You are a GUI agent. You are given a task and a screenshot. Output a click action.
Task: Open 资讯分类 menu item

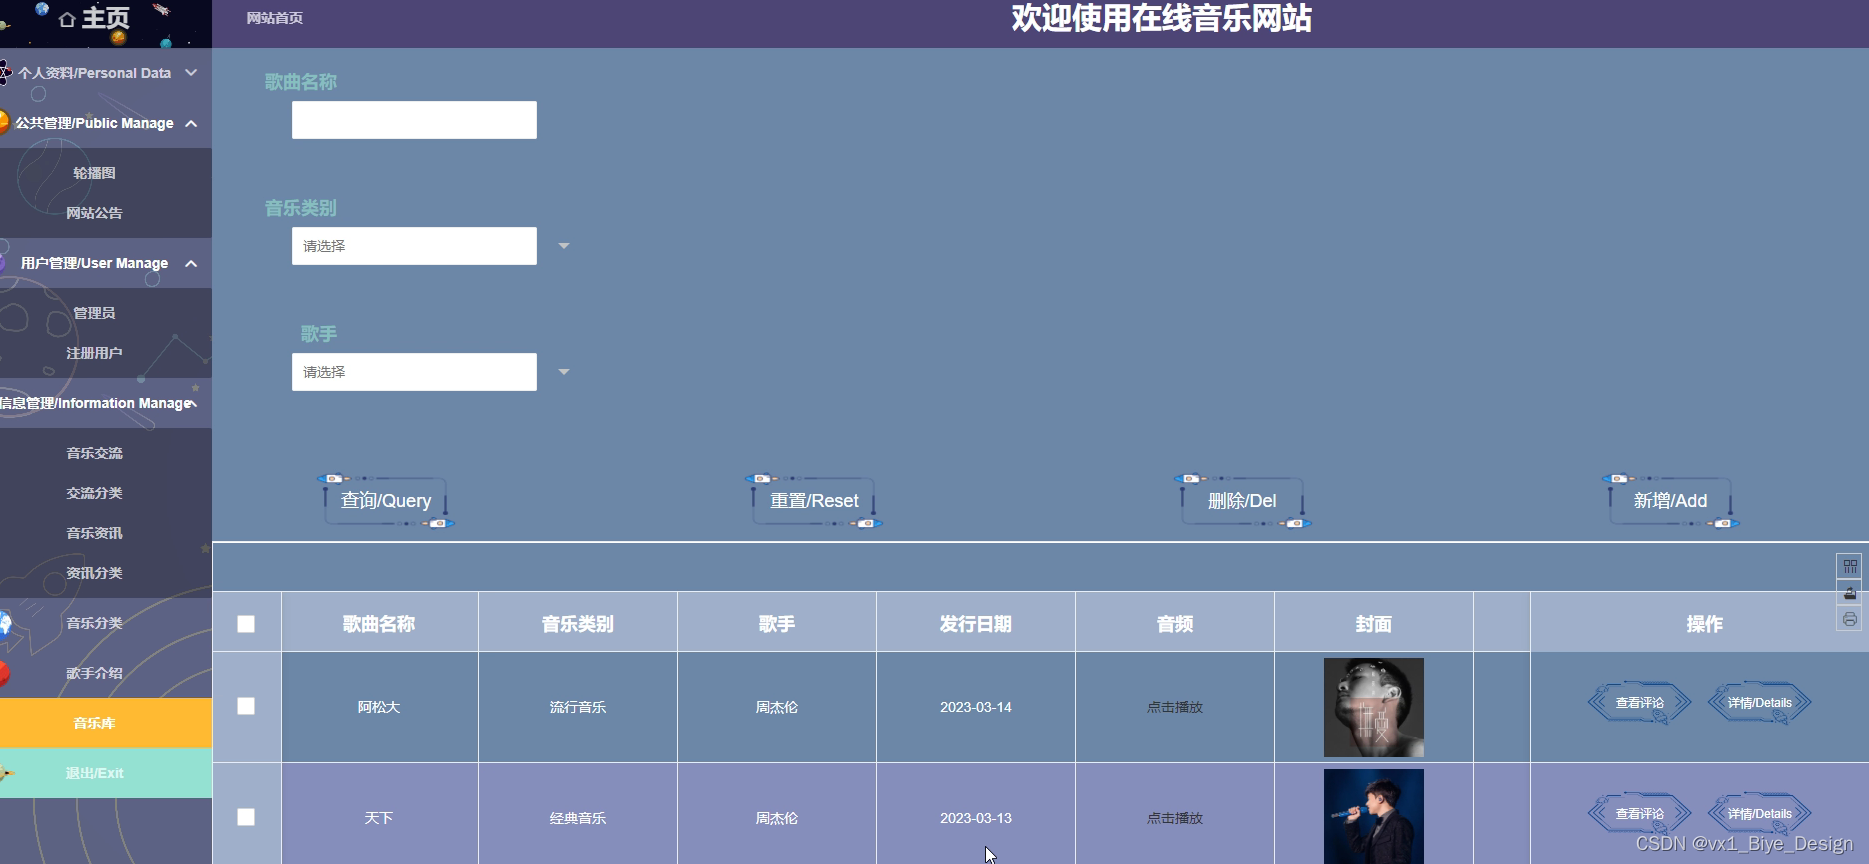pos(94,573)
